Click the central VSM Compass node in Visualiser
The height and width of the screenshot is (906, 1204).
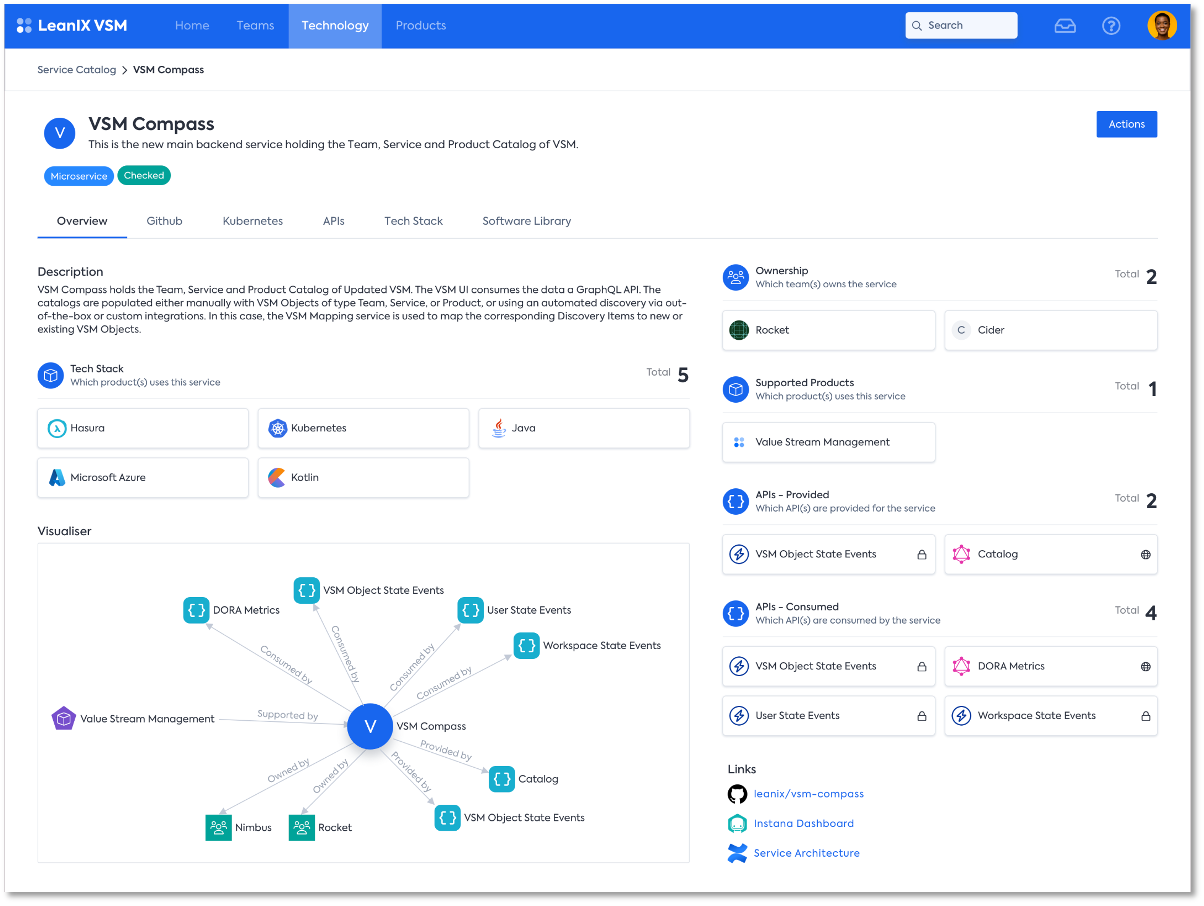click(x=370, y=727)
